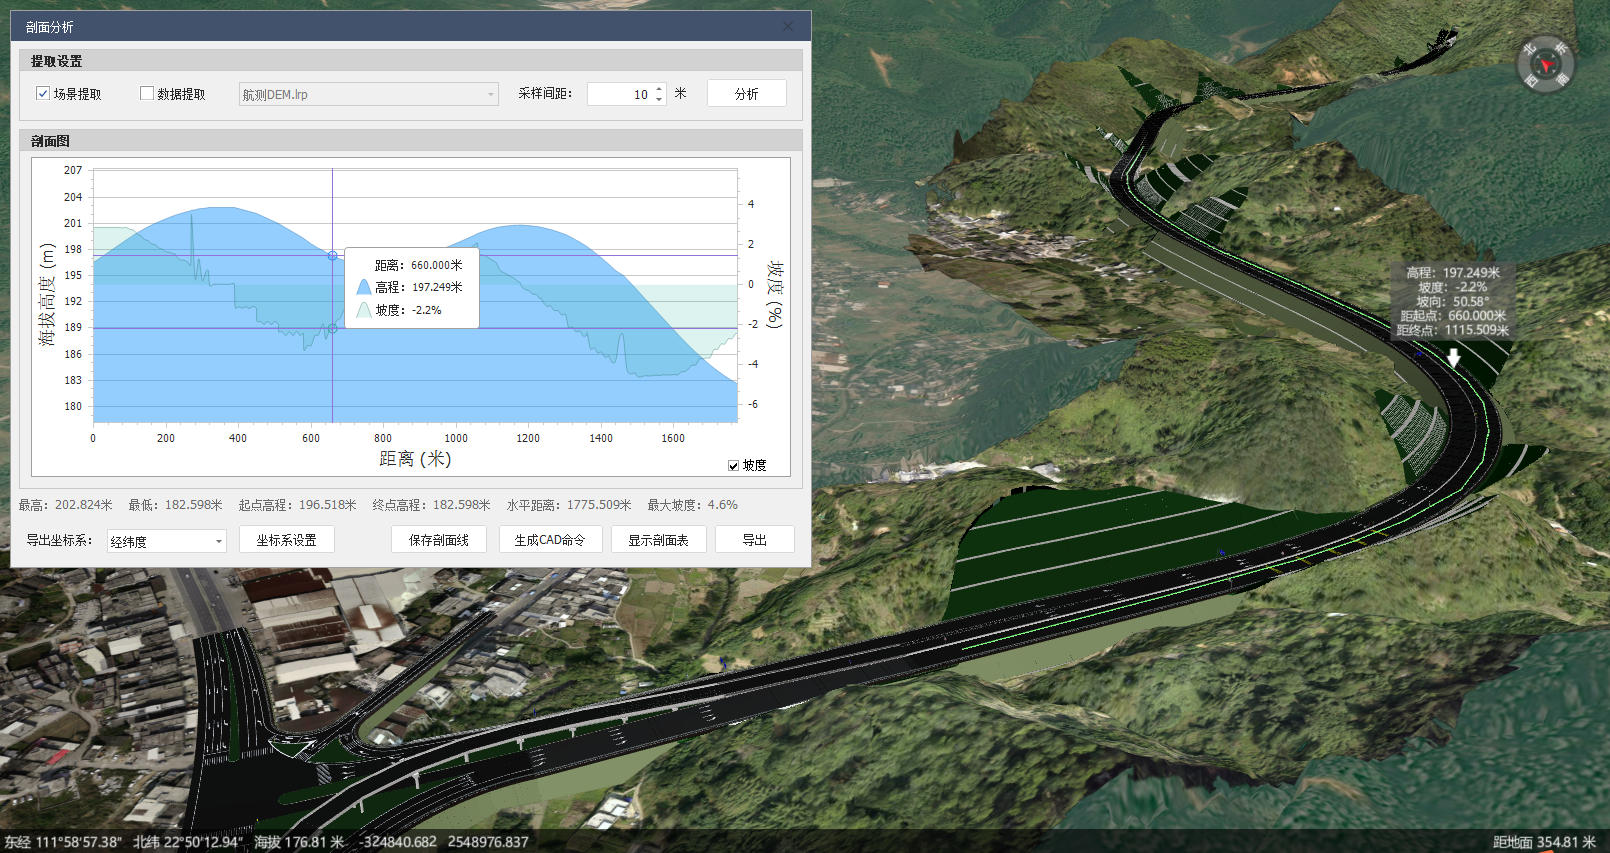Click the 距离 (米) axis title
Screen dimensions: 1610x853
(415, 459)
